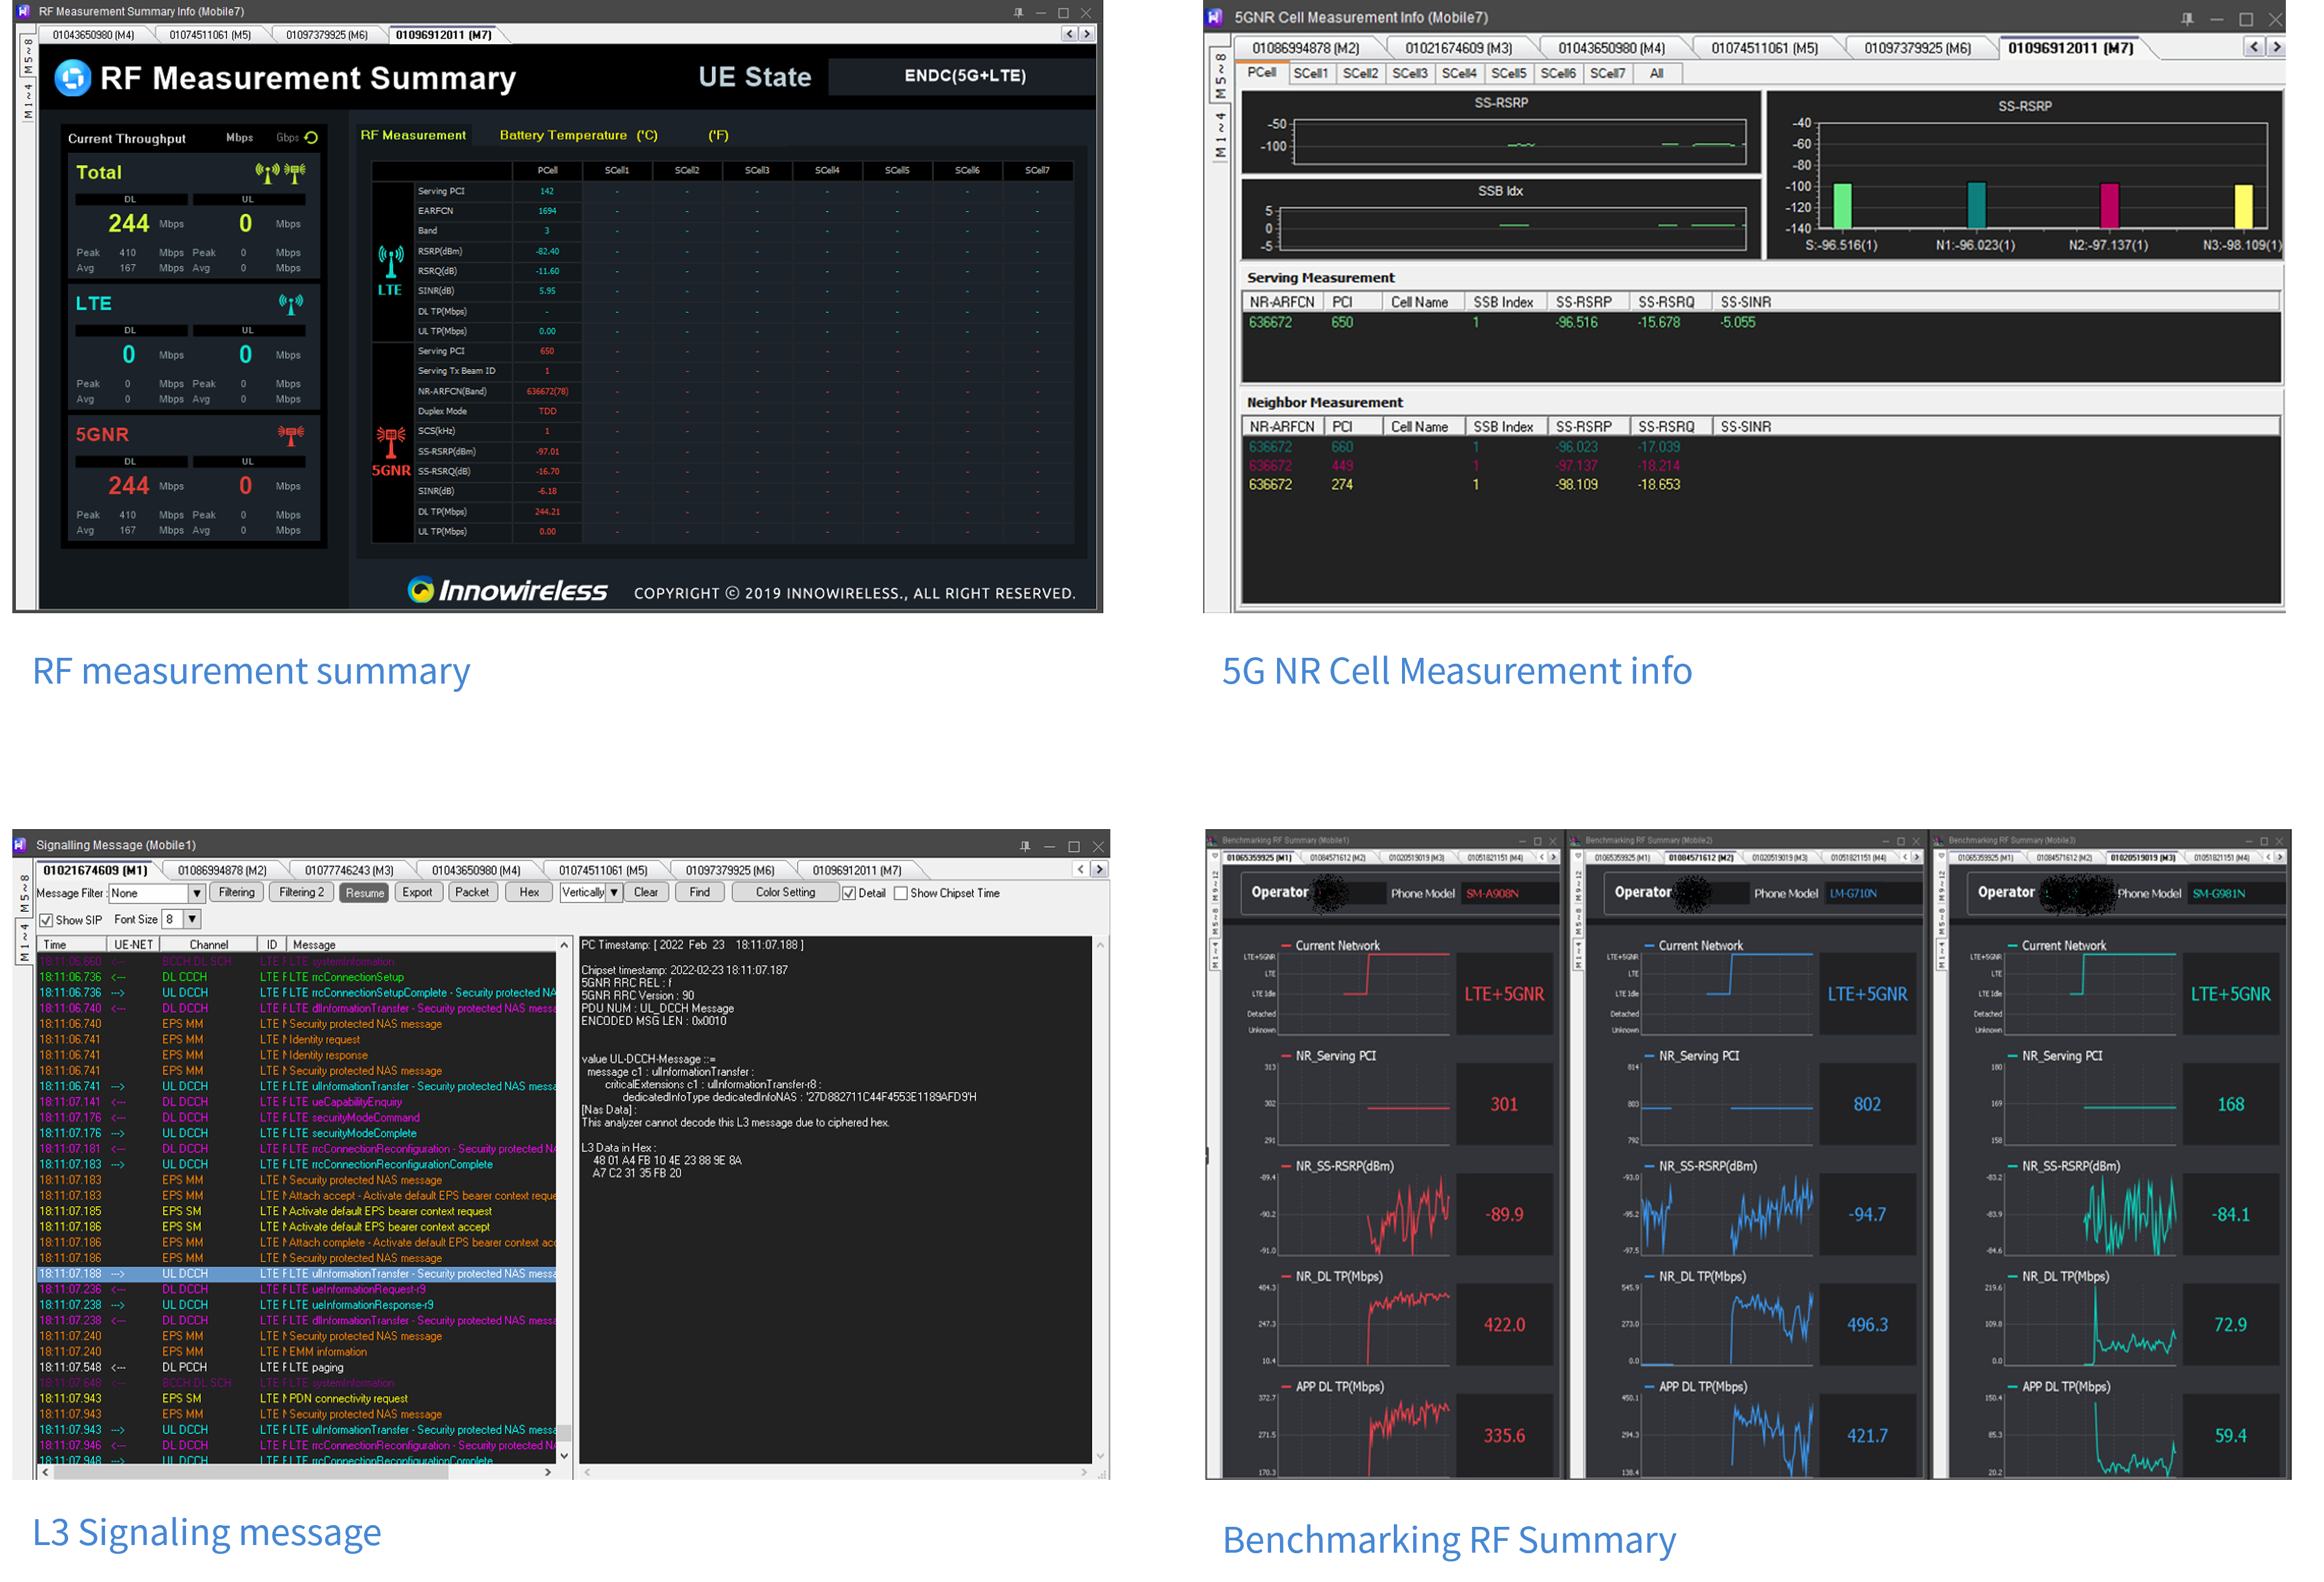Click the pin icon in 5GNR Cell Measurement titlebar
This screenshot has width=2324, height=1582.
(2187, 18)
